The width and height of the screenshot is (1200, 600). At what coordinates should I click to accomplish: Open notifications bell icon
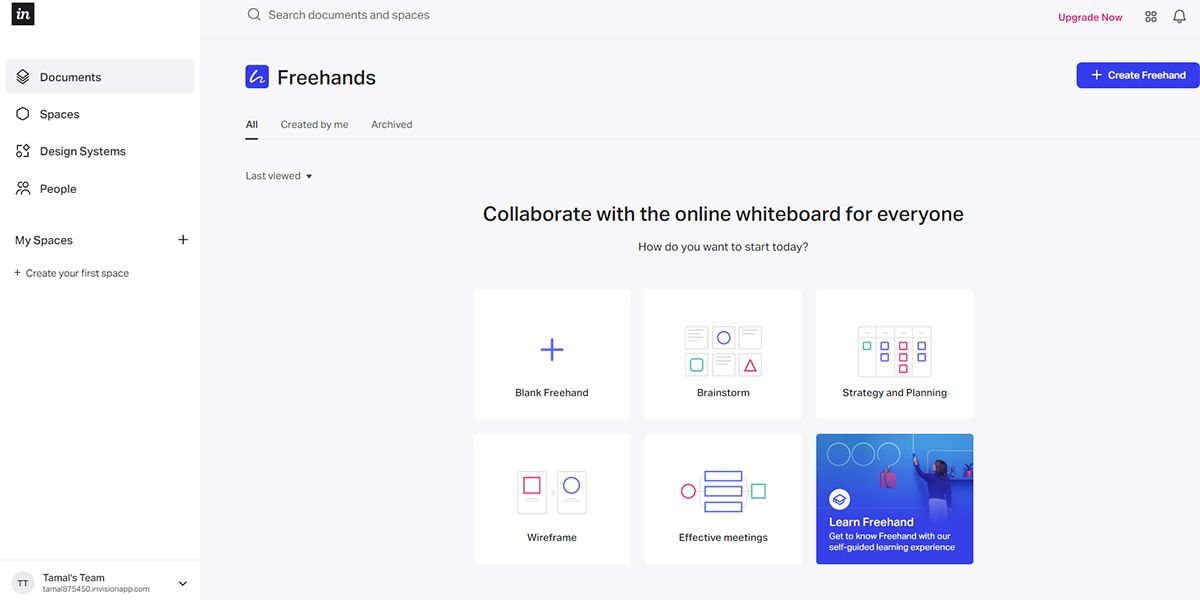(x=1179, y=16)
